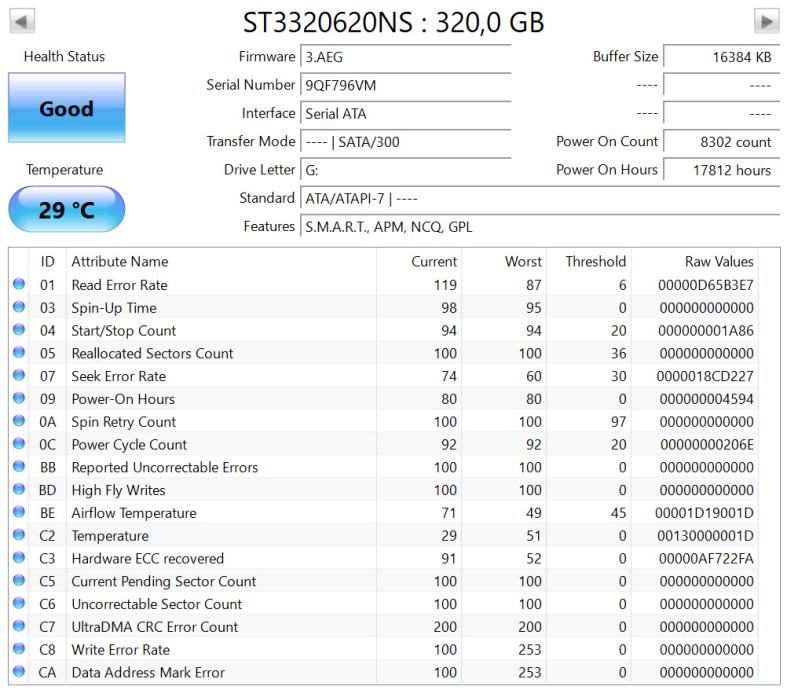Click the status dot for Reallocated Sectors Count
This screenshot has width=787, height=690.
tap(19, 352)
